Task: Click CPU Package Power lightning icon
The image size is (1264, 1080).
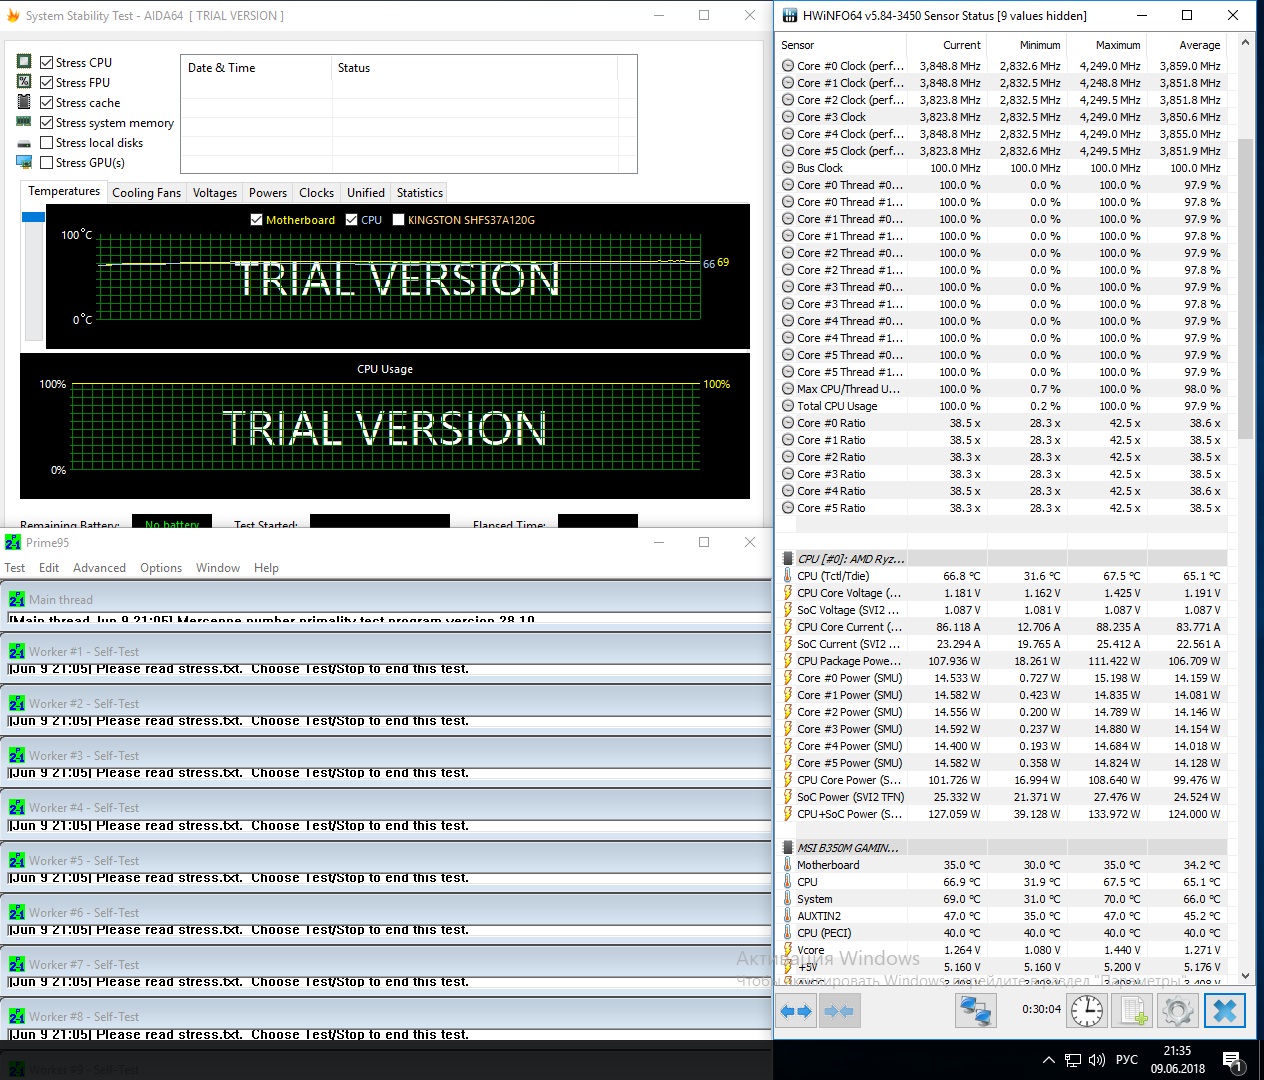Action: point(788,661)
